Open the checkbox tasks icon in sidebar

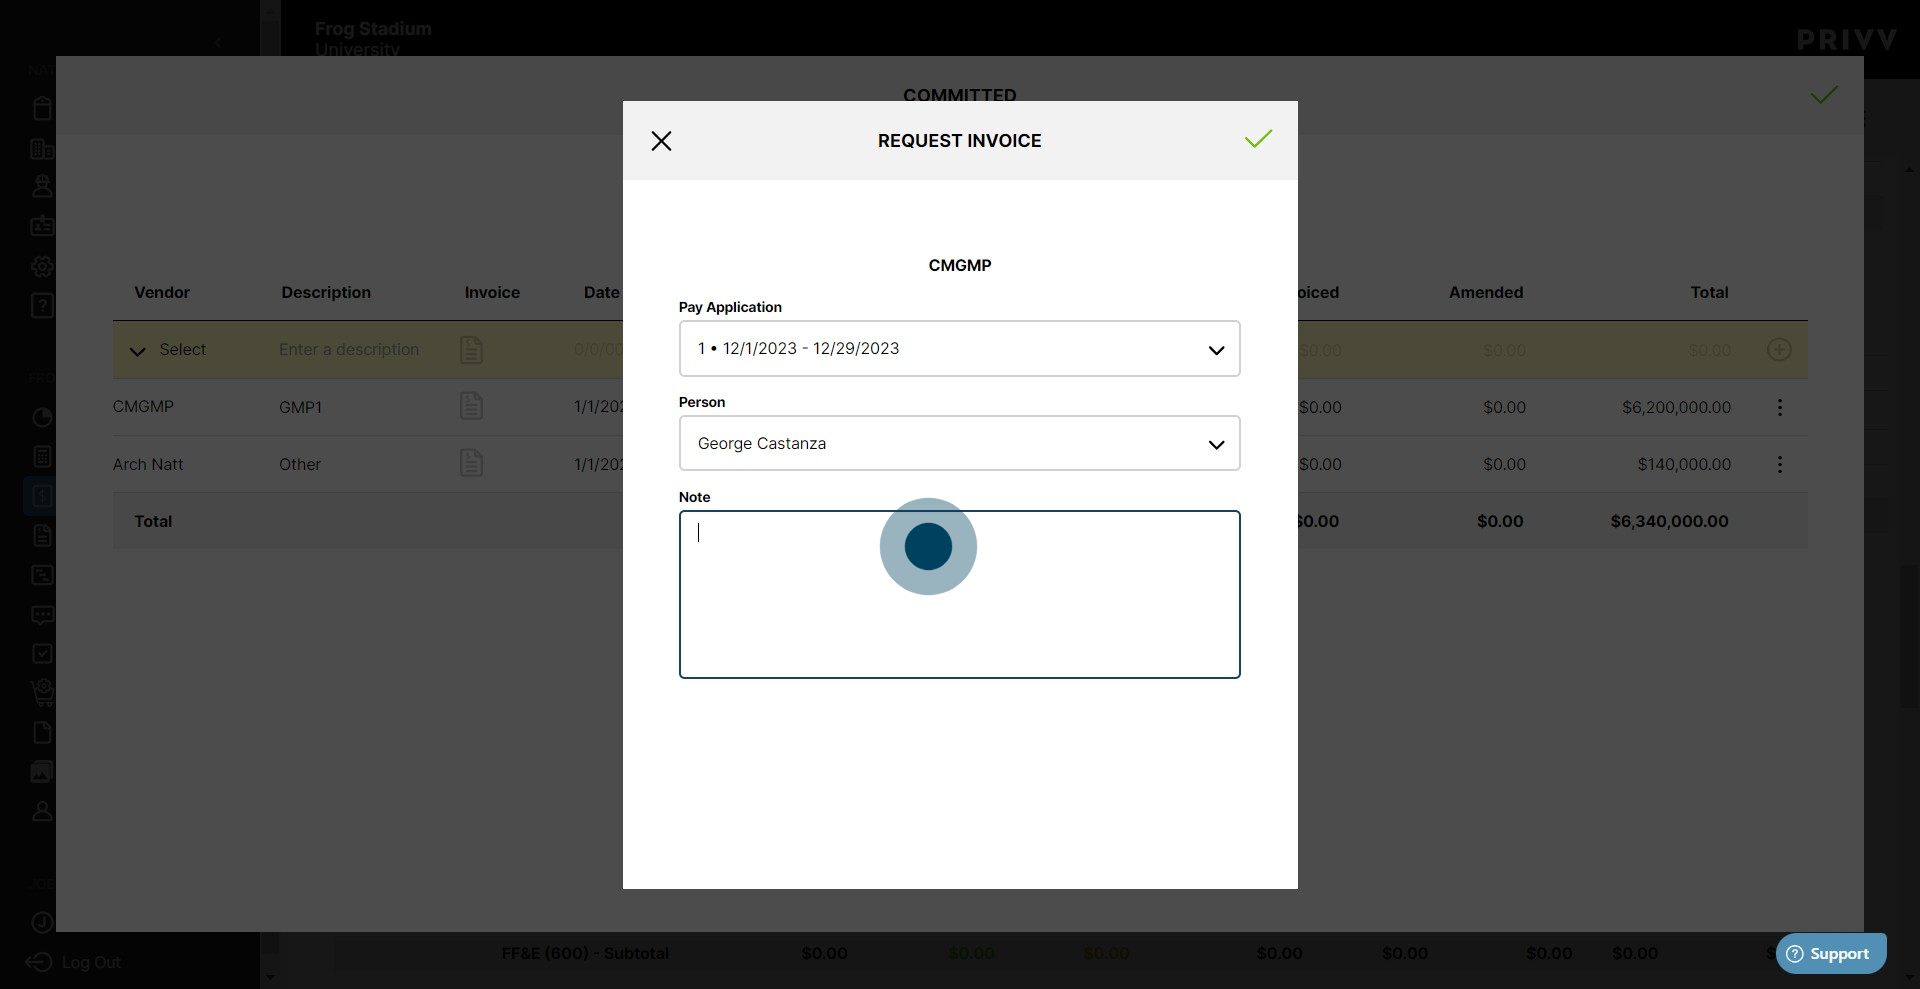(x=42, y=654)
